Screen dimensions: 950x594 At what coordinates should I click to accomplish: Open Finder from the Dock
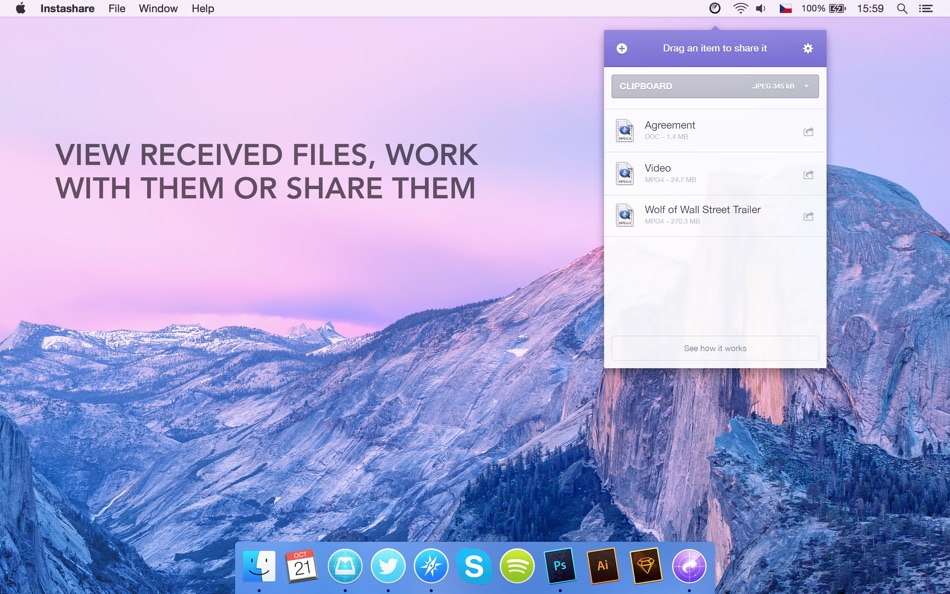pos(259,566)
